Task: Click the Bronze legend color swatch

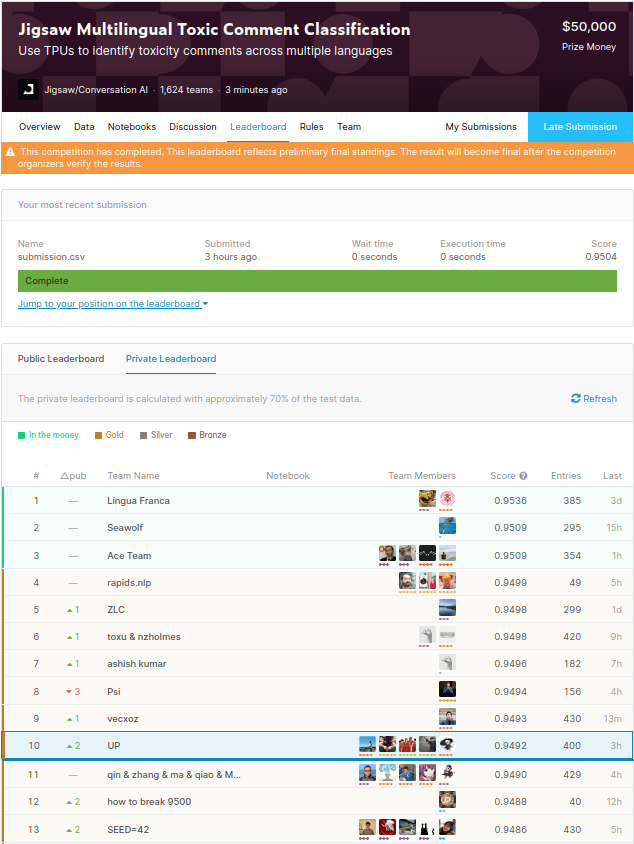Action: click(x=192, y=435)
